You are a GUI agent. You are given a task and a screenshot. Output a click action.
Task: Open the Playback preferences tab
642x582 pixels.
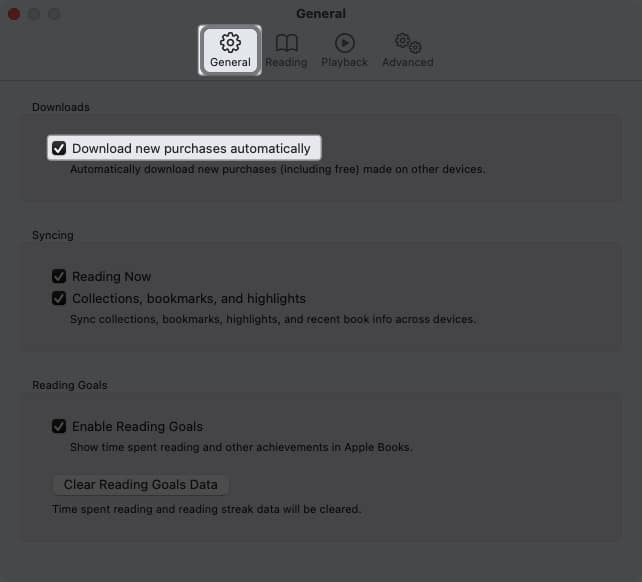point(344,50)
